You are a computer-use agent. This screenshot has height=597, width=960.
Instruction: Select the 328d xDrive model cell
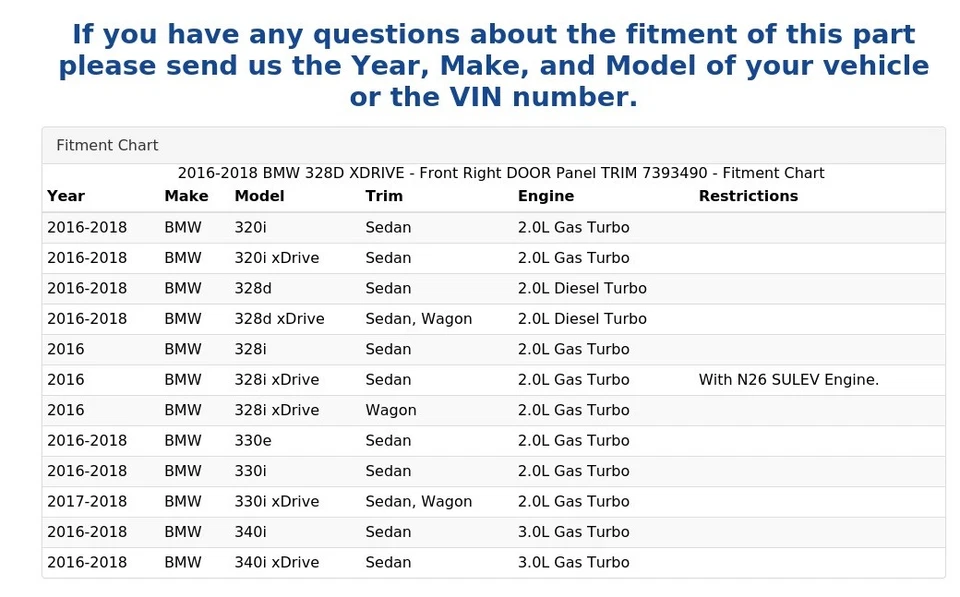pyautogui.click(x=279, y=319)
